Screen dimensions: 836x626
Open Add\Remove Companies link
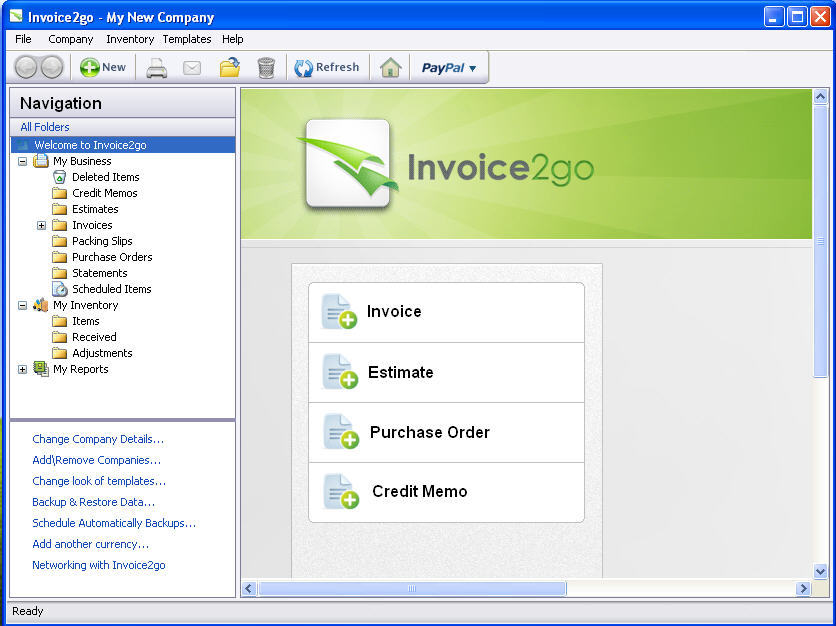[x=97, y=460]
